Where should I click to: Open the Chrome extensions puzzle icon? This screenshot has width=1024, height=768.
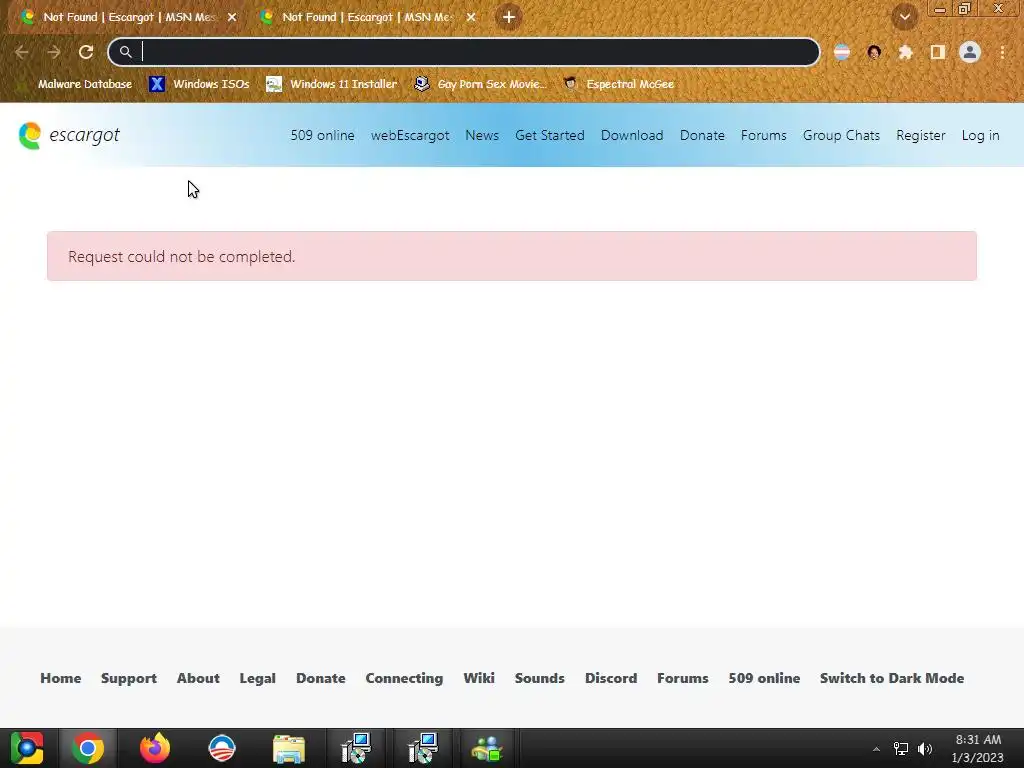[x=906, y=52]
